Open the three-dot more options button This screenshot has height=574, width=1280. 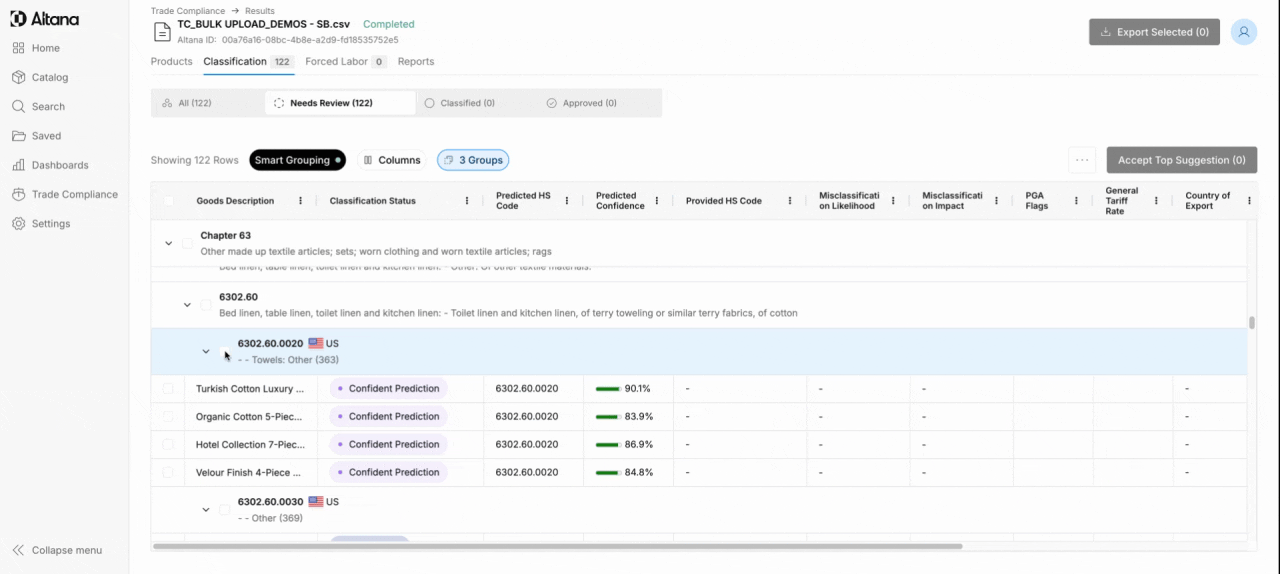click(x=1082, y=160)
